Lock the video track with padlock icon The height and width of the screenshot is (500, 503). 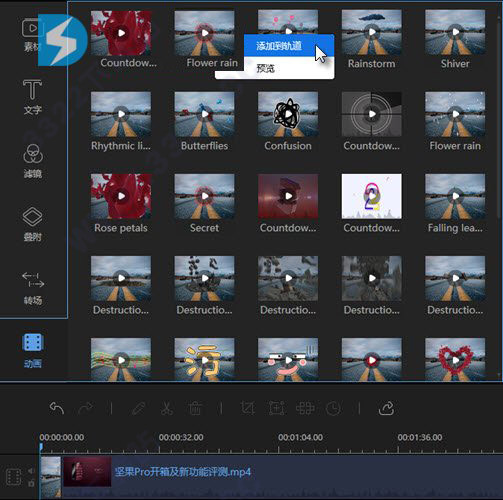coord(31,483)
